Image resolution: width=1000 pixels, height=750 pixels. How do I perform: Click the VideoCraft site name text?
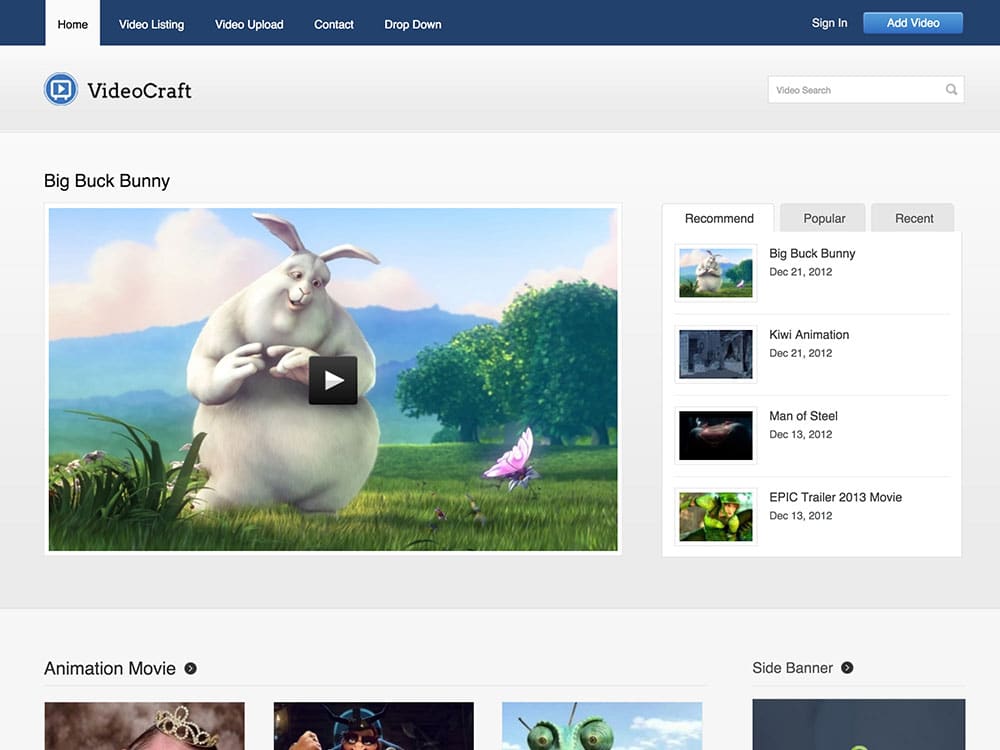tap(139, 91)
